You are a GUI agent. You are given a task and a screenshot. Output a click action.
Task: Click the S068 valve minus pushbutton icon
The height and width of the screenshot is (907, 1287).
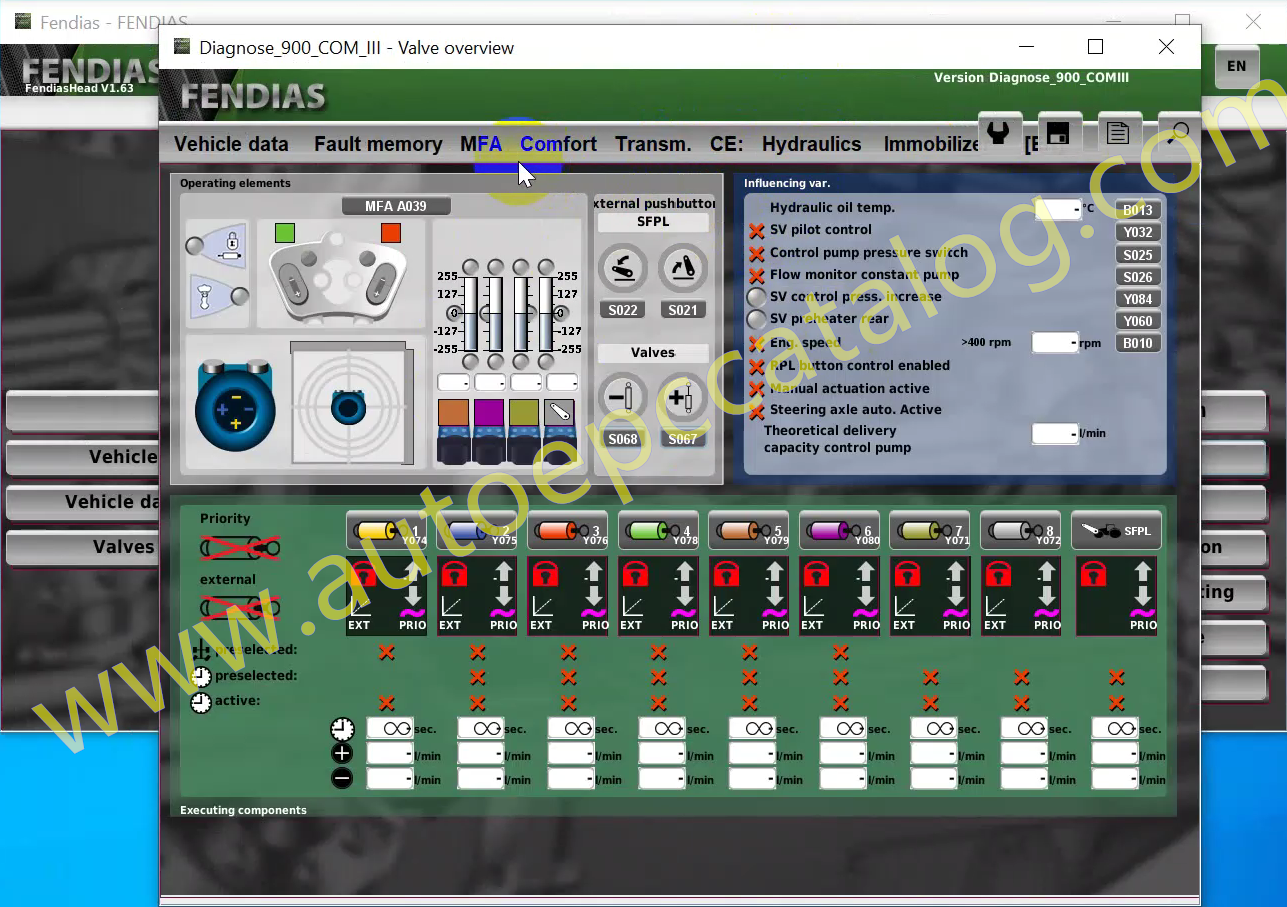pyautogui.click(x=622, y=398)
